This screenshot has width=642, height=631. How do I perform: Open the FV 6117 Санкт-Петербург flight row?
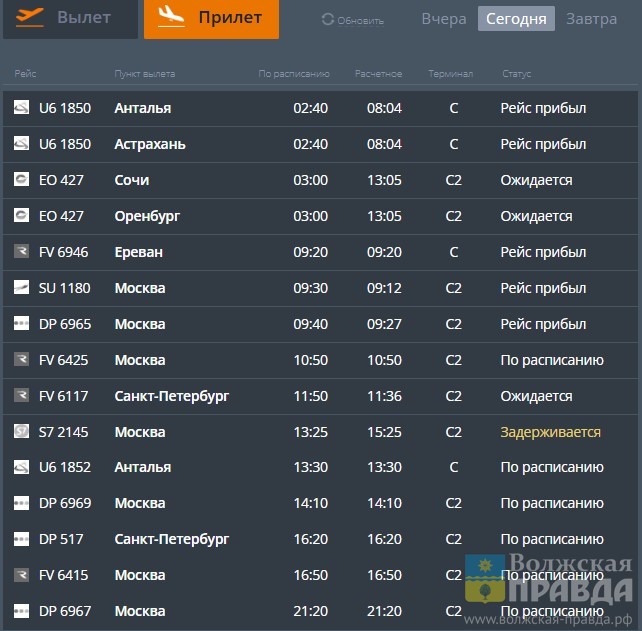tap(320, 396)
